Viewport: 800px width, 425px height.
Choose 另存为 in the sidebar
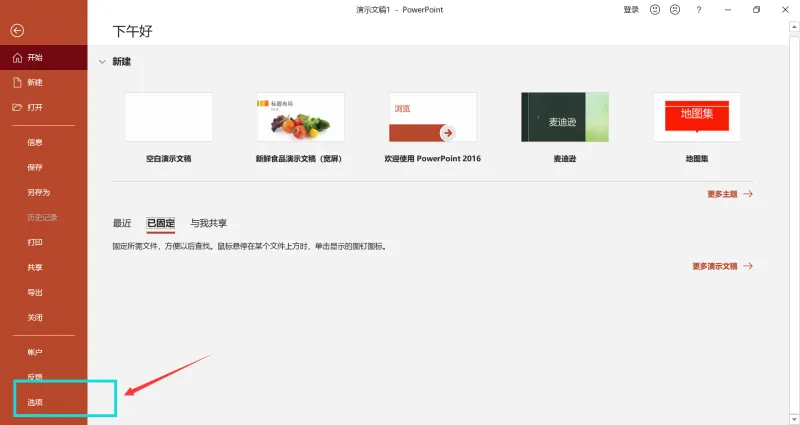click(39, 192)
